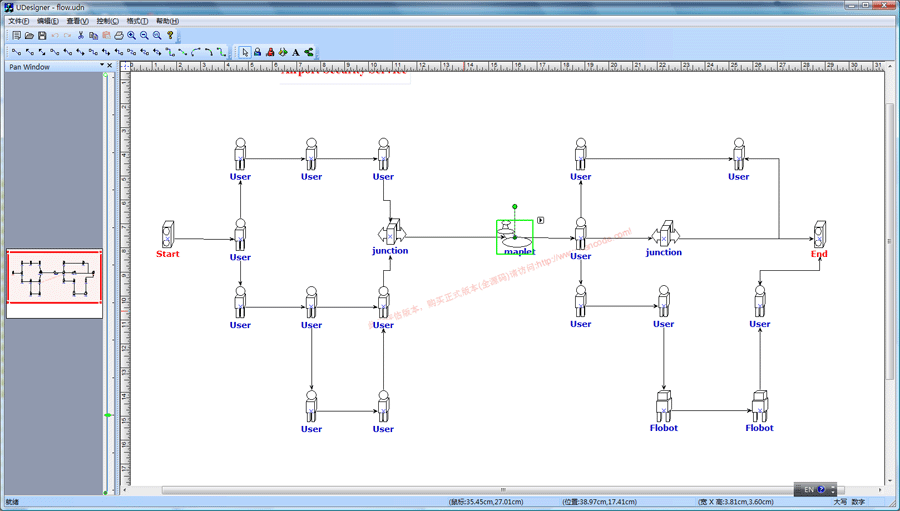Click the Pan Window diagram thumbnail
The height and width of the screenshot is (511, 900).
pyautogui.click(x=55, y=277)
